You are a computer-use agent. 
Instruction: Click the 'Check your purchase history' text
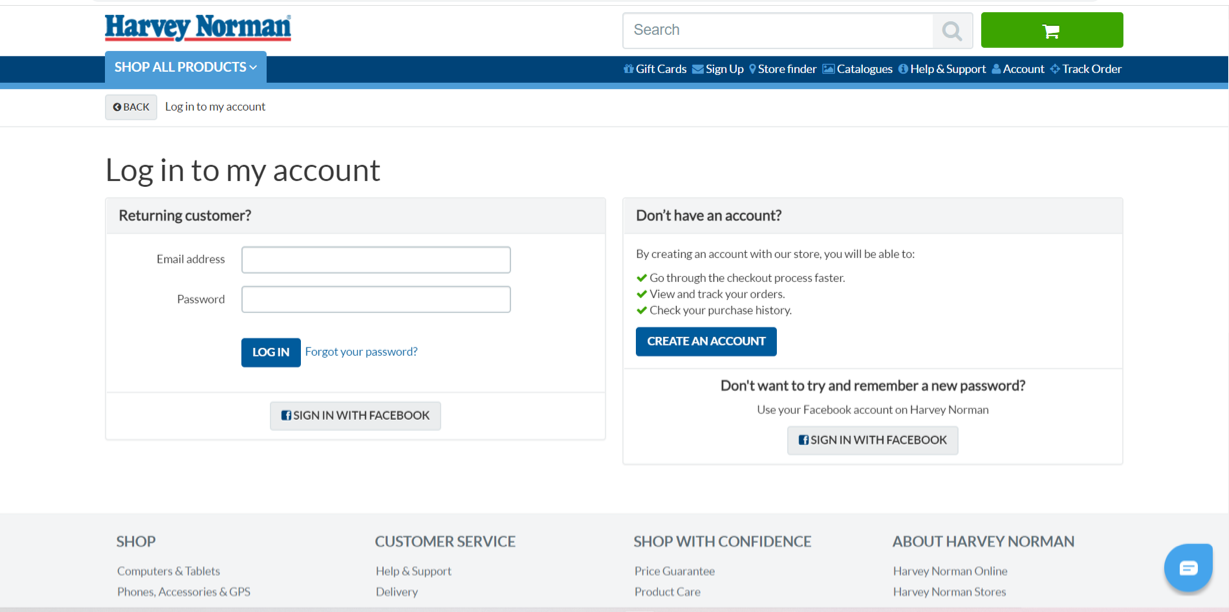720,310
